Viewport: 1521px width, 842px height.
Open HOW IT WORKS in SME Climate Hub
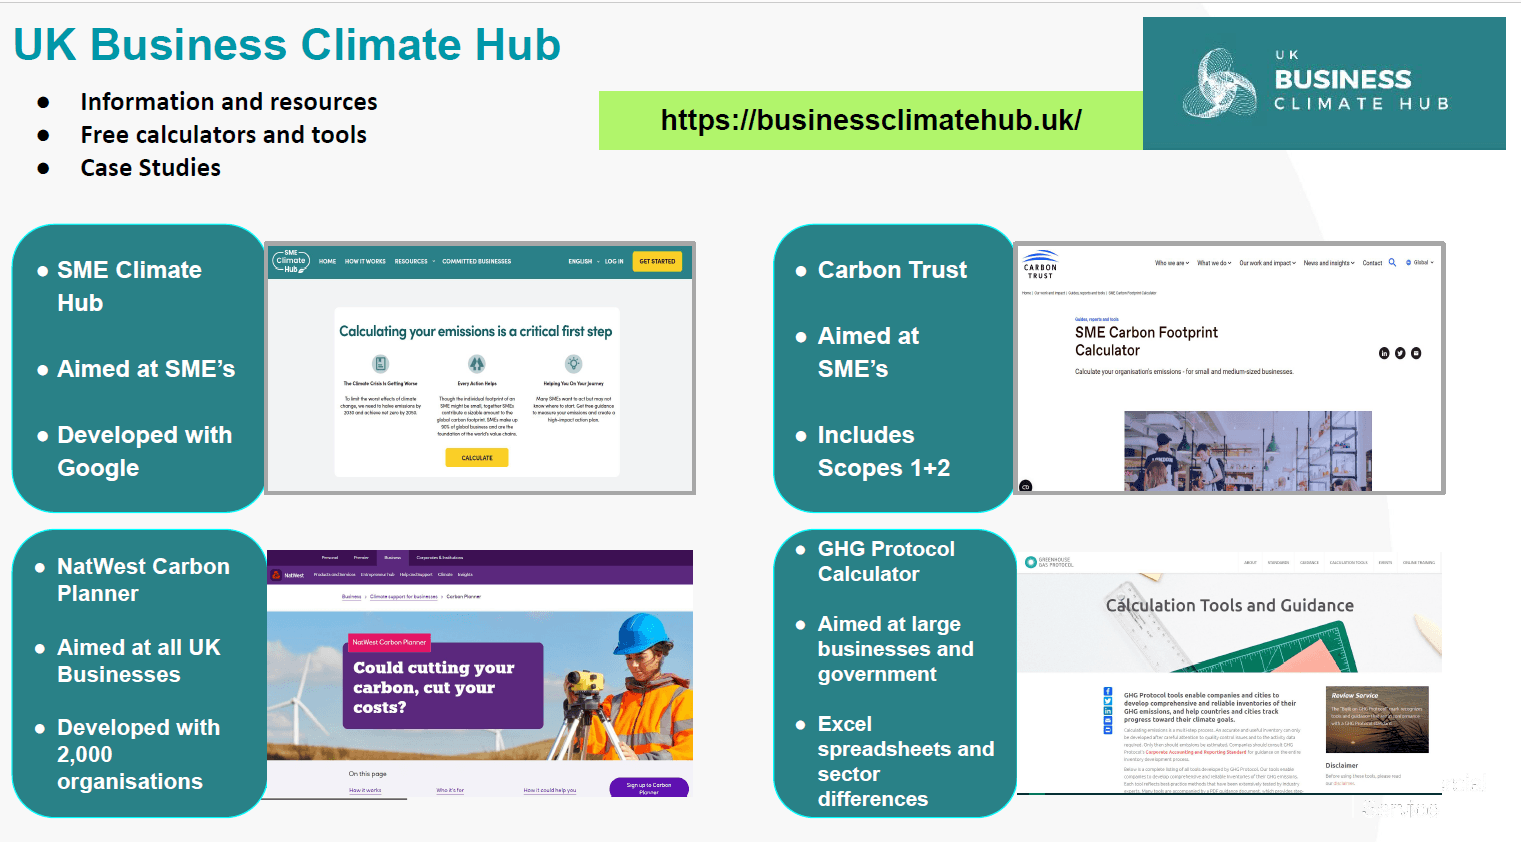coord(365,262)
